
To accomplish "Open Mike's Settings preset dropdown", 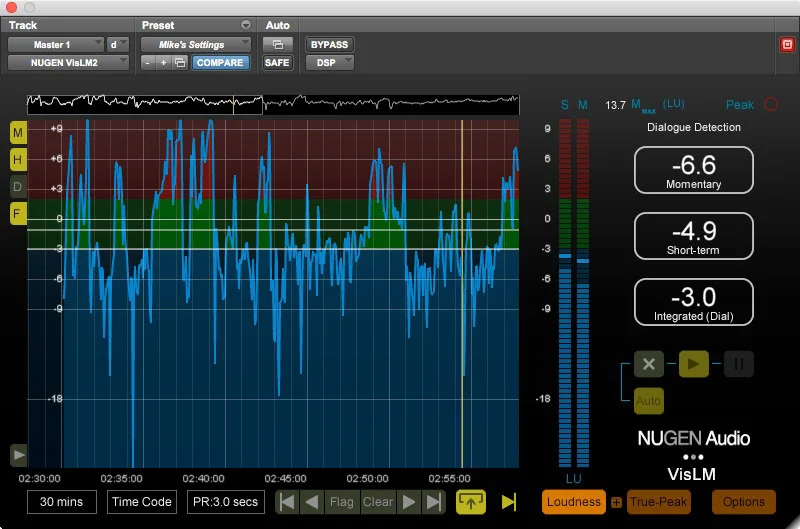I will pos(195,44).
